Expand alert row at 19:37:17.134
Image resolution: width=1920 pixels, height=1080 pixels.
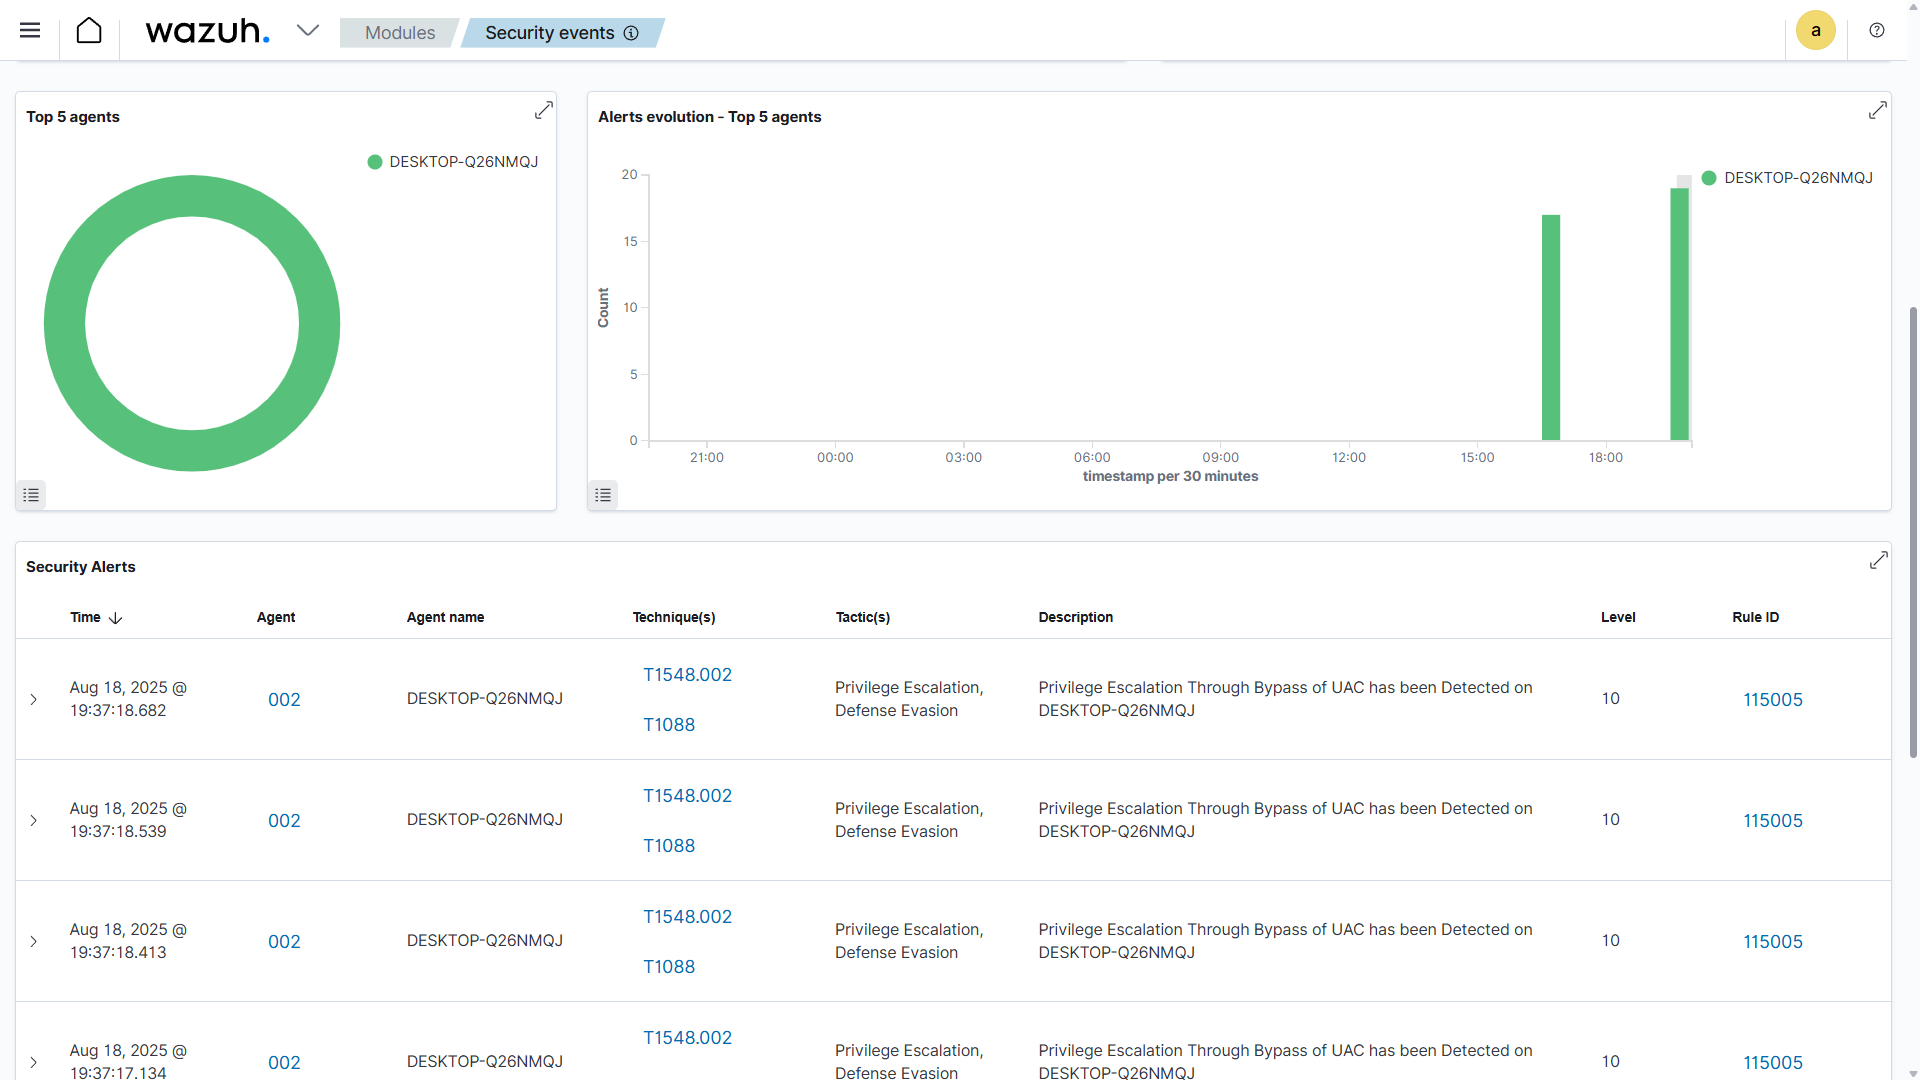[33, 1062]
